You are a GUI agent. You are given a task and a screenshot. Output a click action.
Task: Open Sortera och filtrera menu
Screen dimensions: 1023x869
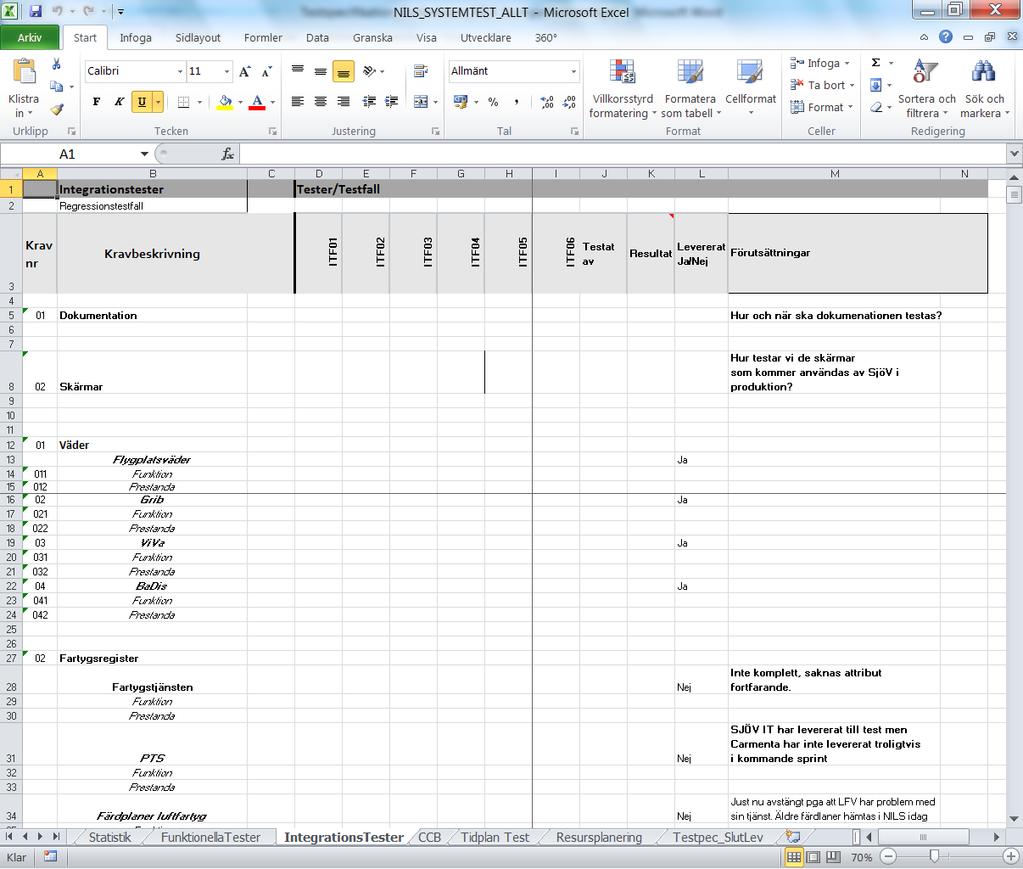[x=926, y=89]
